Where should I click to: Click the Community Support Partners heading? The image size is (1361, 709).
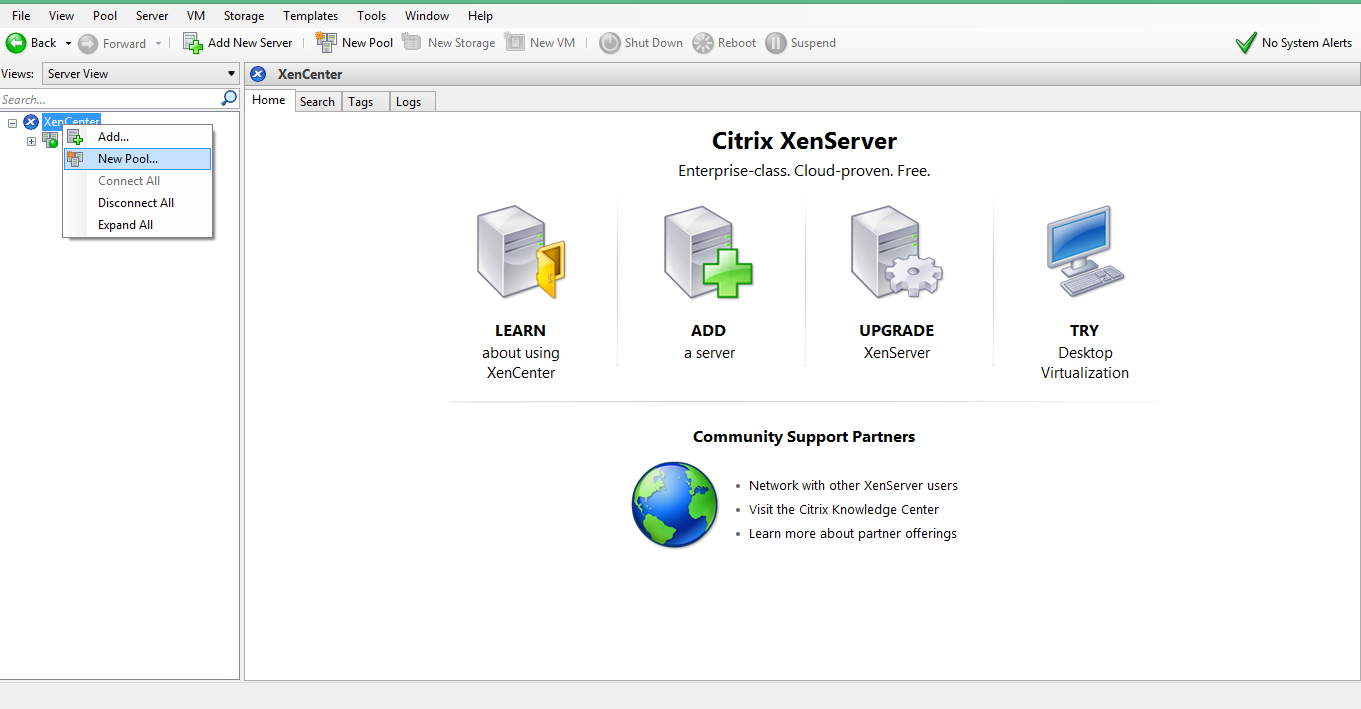[804, 437]
